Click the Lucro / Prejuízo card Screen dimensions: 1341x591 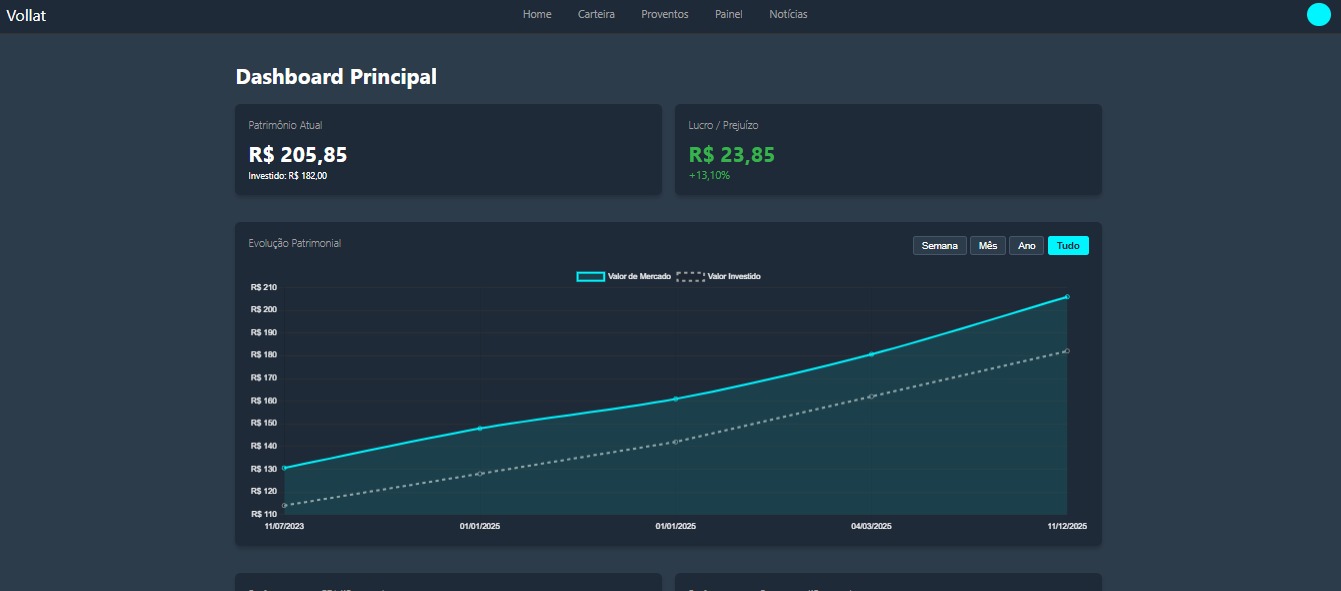point(888,150)
